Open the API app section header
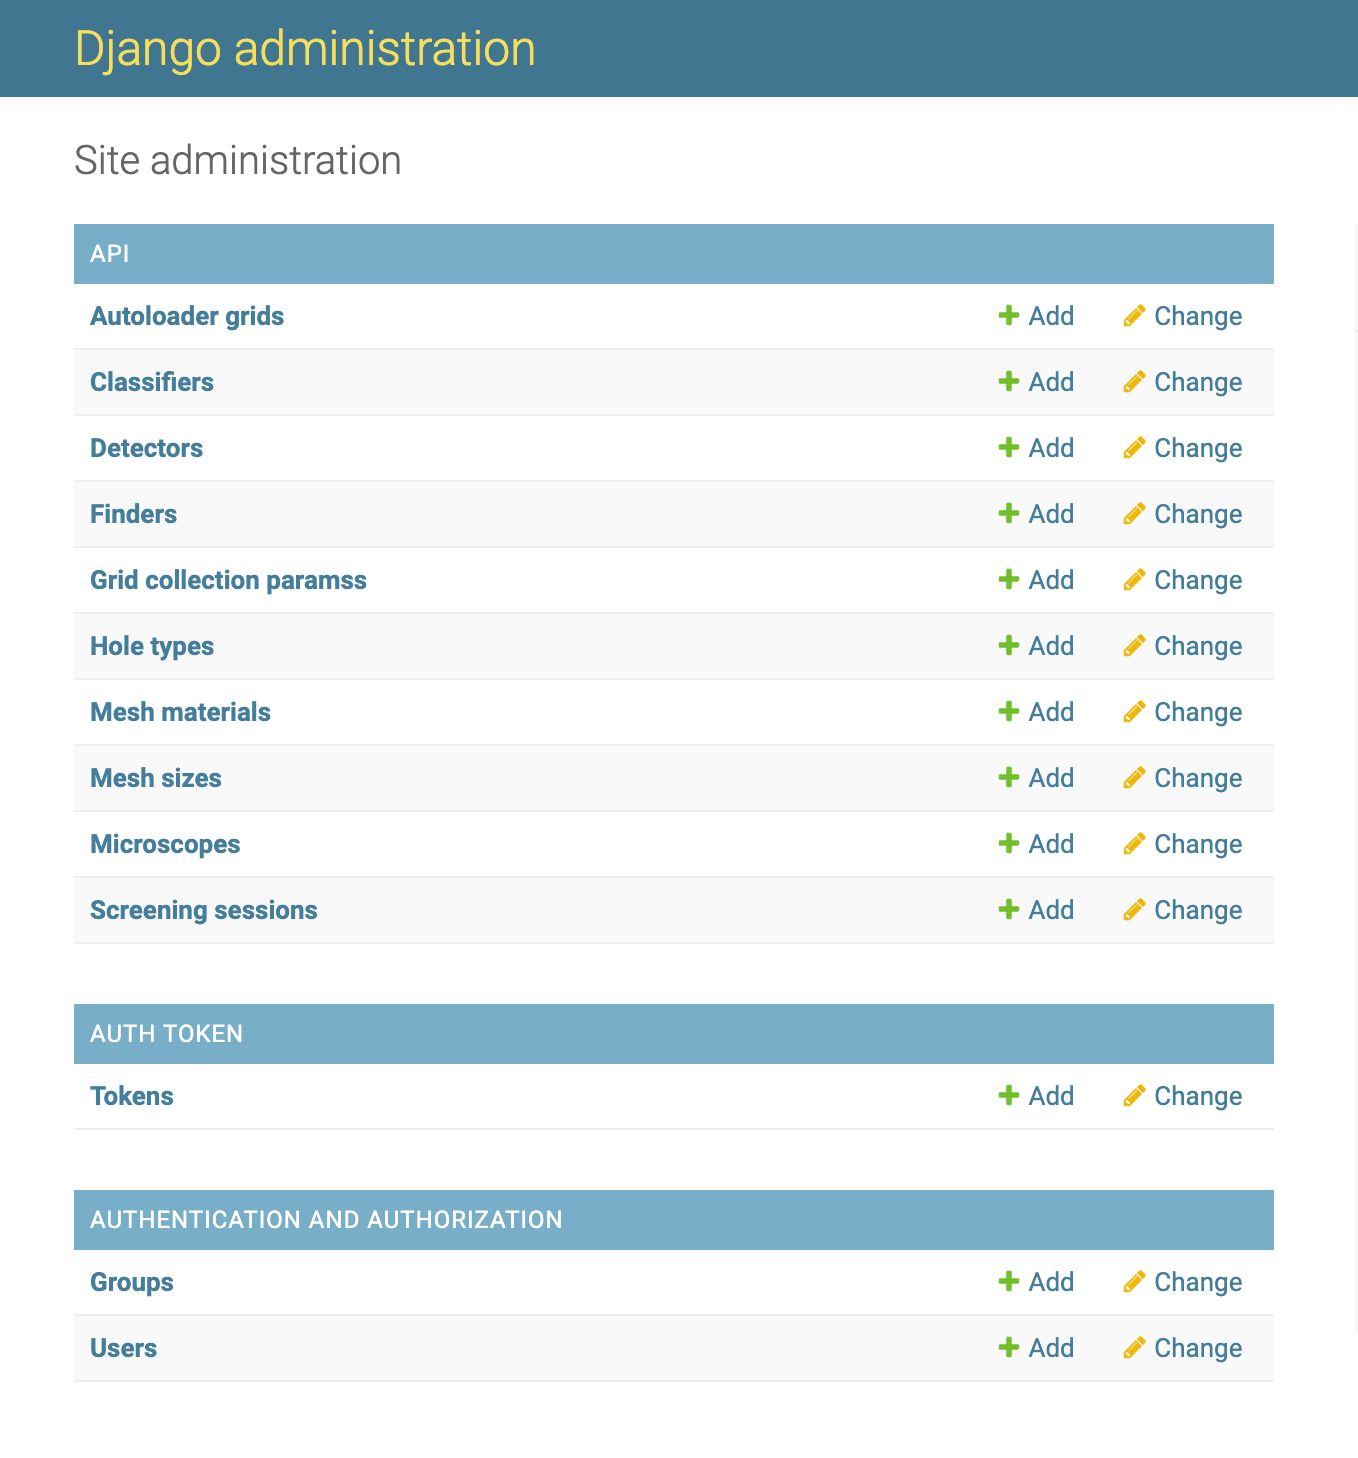Screen dimensions: 1358x1458 [x=110, y=254]
